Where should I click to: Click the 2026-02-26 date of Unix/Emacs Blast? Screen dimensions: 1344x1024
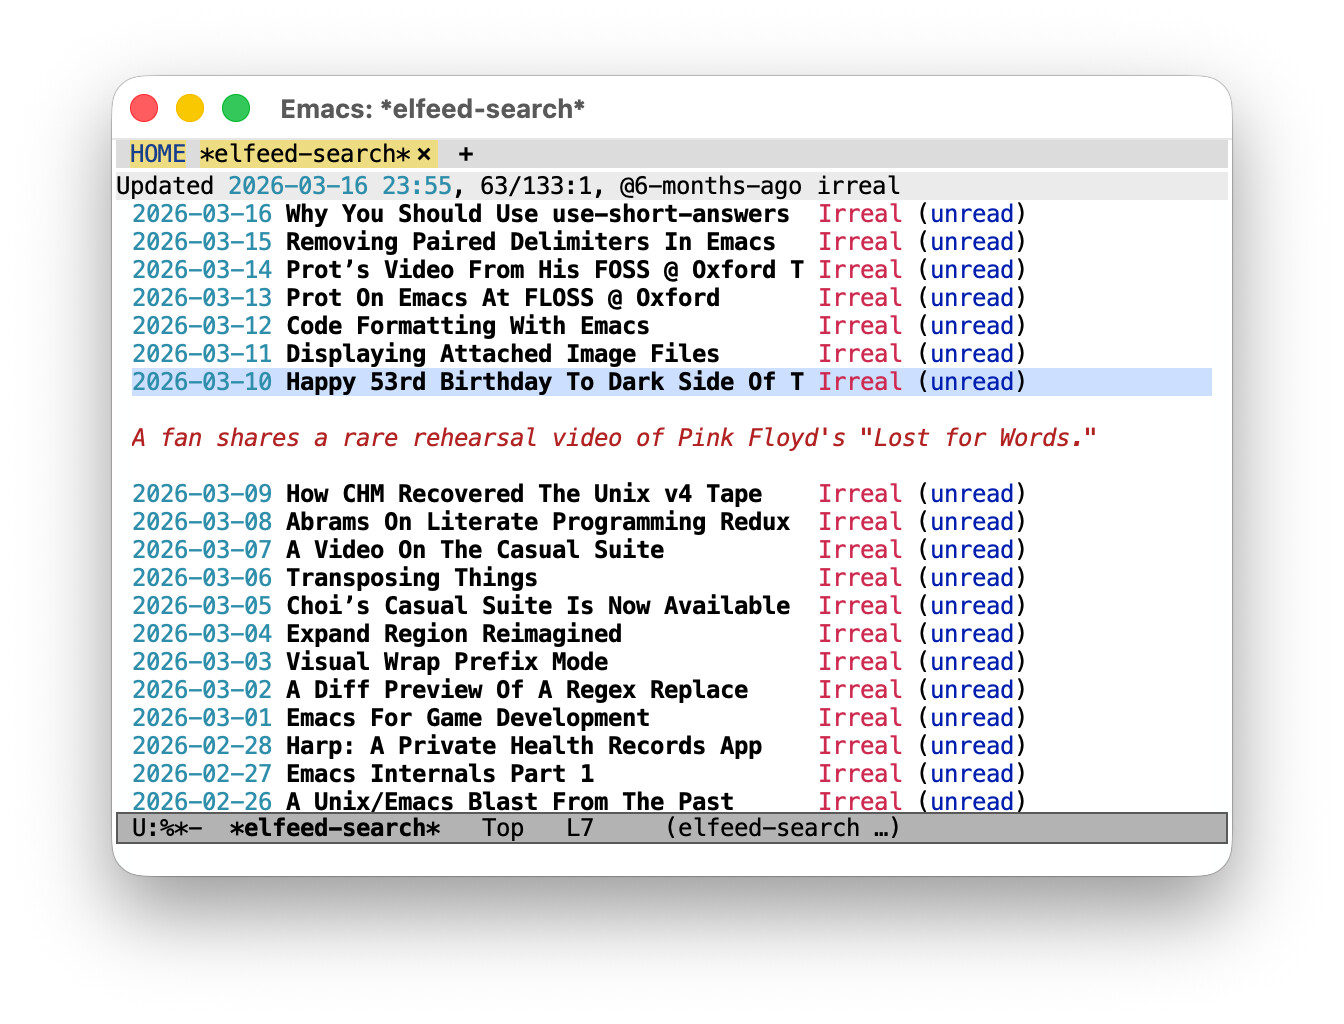pos(202,801)
